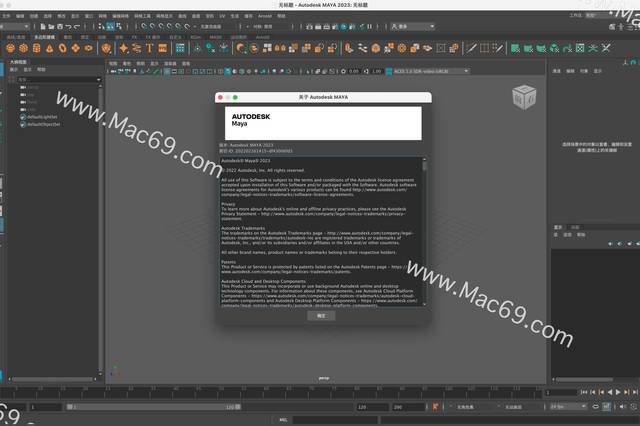Click the Multi-Cut knife shelf icon
This screenshot has height=426, width=640.
471,48
